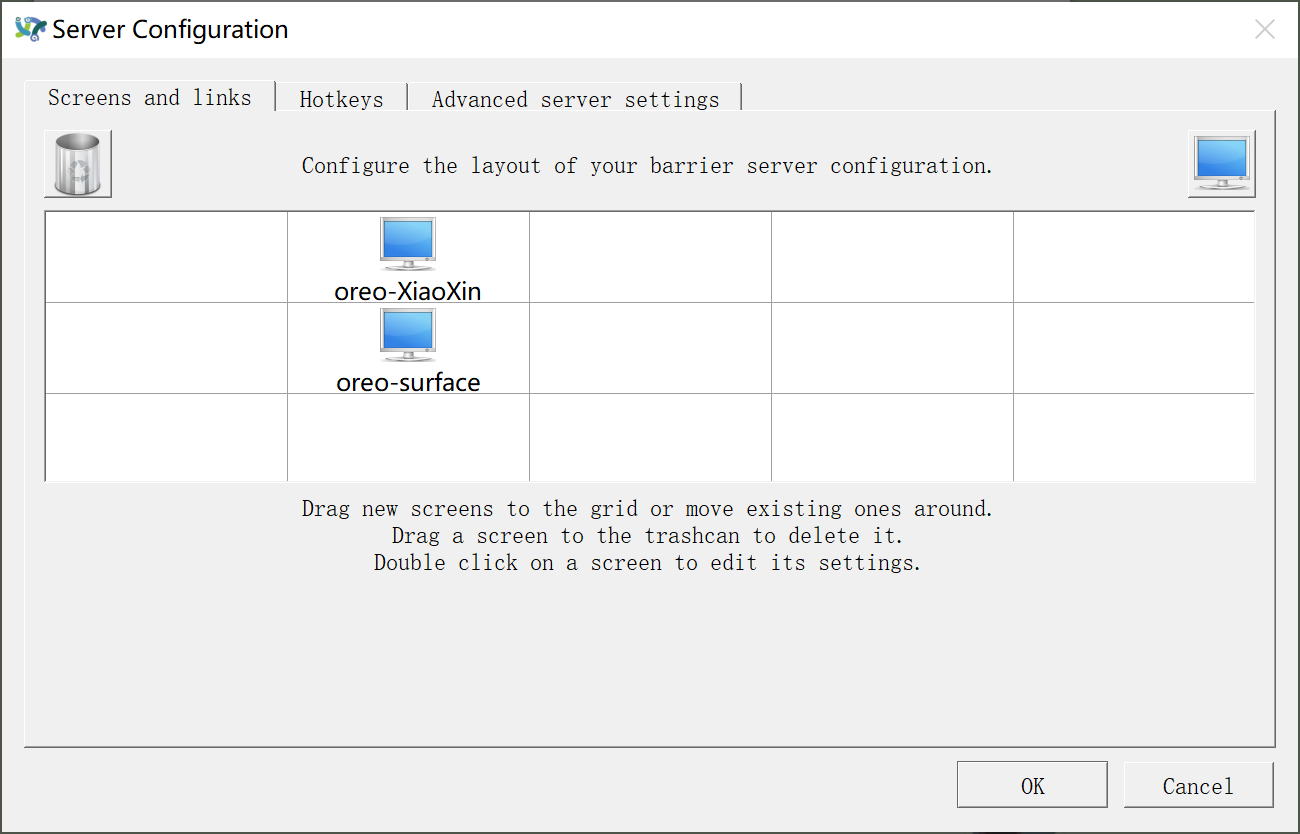Image resolution: width=1300 pixels, height=834 pixels.
Task: Click the trashcan icon for deleting screens
Action: pyautogui.click(x=77, y=162)
